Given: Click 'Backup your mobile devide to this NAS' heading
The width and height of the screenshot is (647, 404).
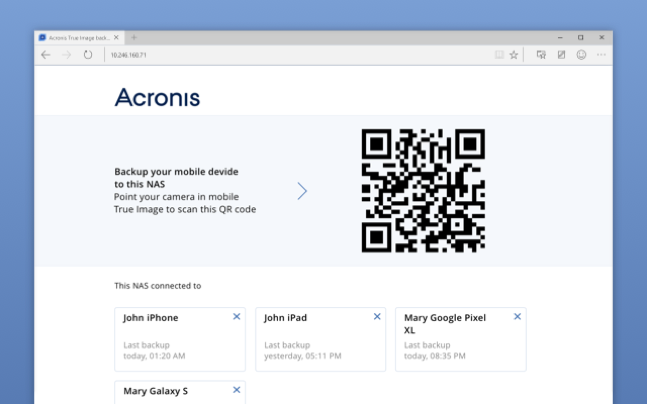Looking at the screenshot, I should click(176, 178).
